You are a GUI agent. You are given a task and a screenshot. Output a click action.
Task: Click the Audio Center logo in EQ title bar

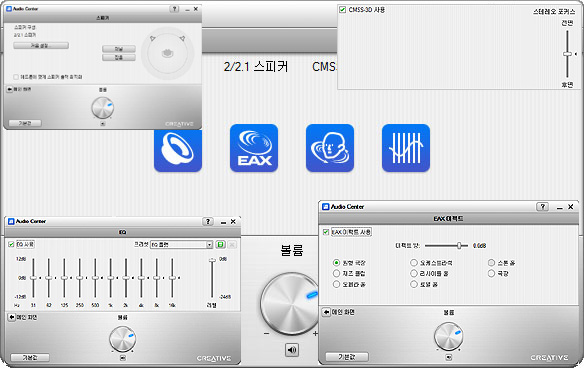click(11, 221)
